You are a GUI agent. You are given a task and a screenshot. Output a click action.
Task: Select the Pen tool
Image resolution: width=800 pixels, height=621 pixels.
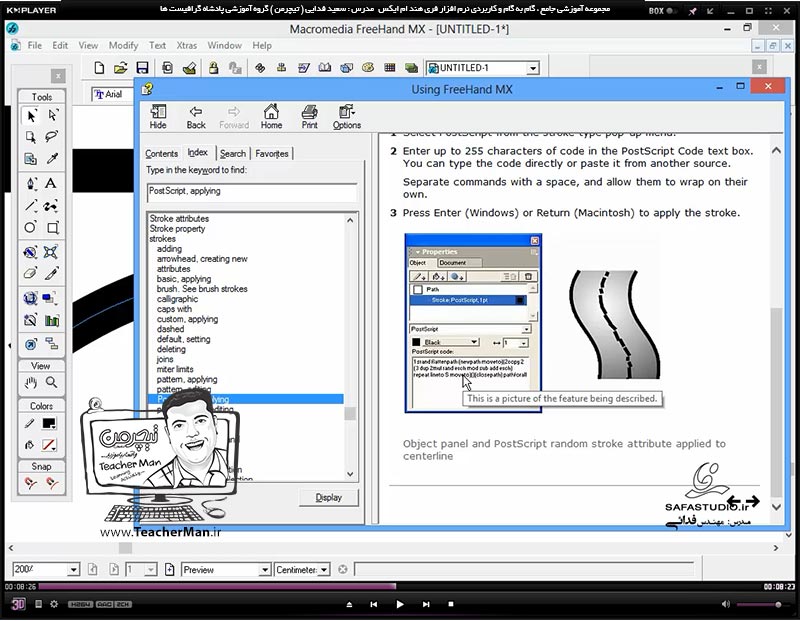(x=31, y=184)
